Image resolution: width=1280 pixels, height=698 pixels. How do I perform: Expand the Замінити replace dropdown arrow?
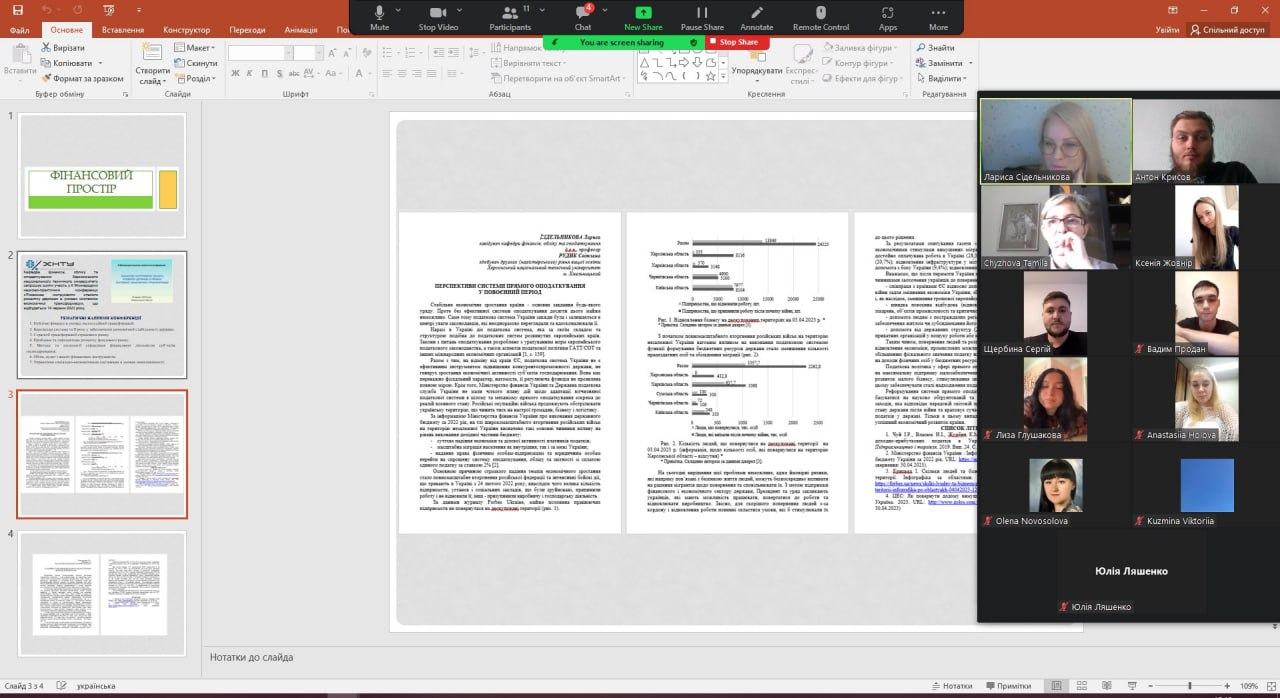click(969, 63)
